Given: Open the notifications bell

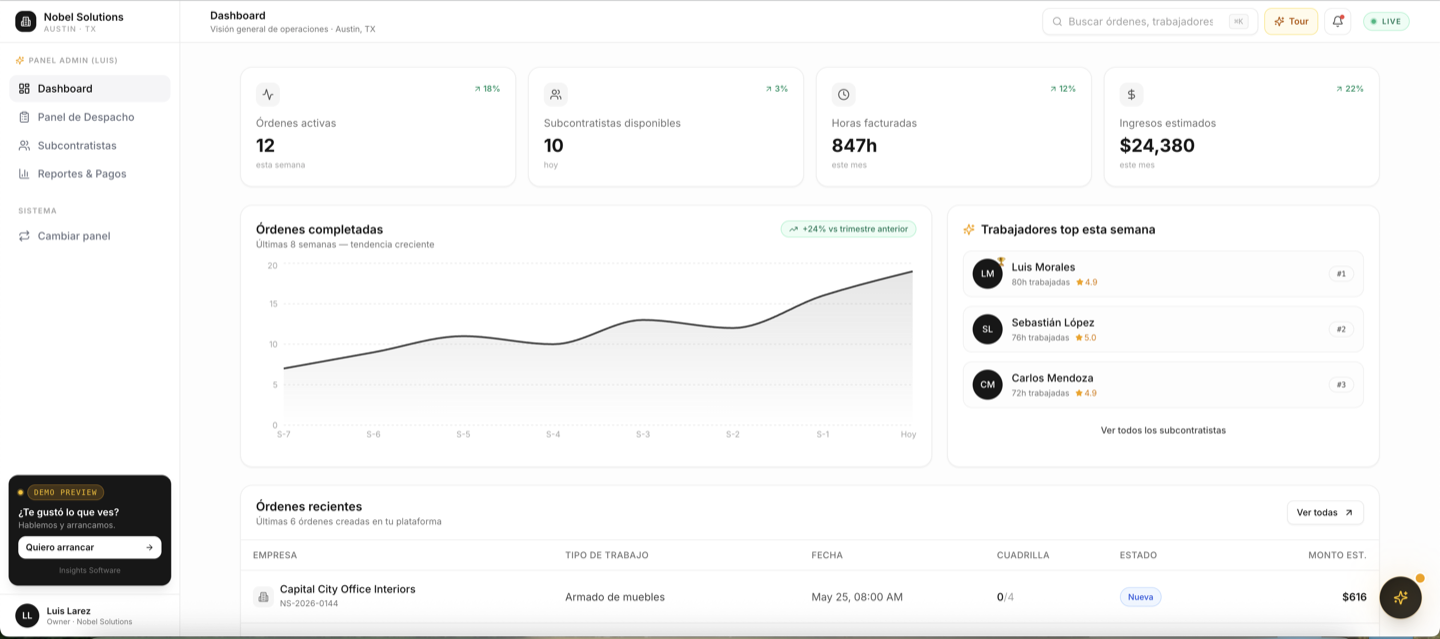Looking at the screenshot, I should (x=1337, y=21).
